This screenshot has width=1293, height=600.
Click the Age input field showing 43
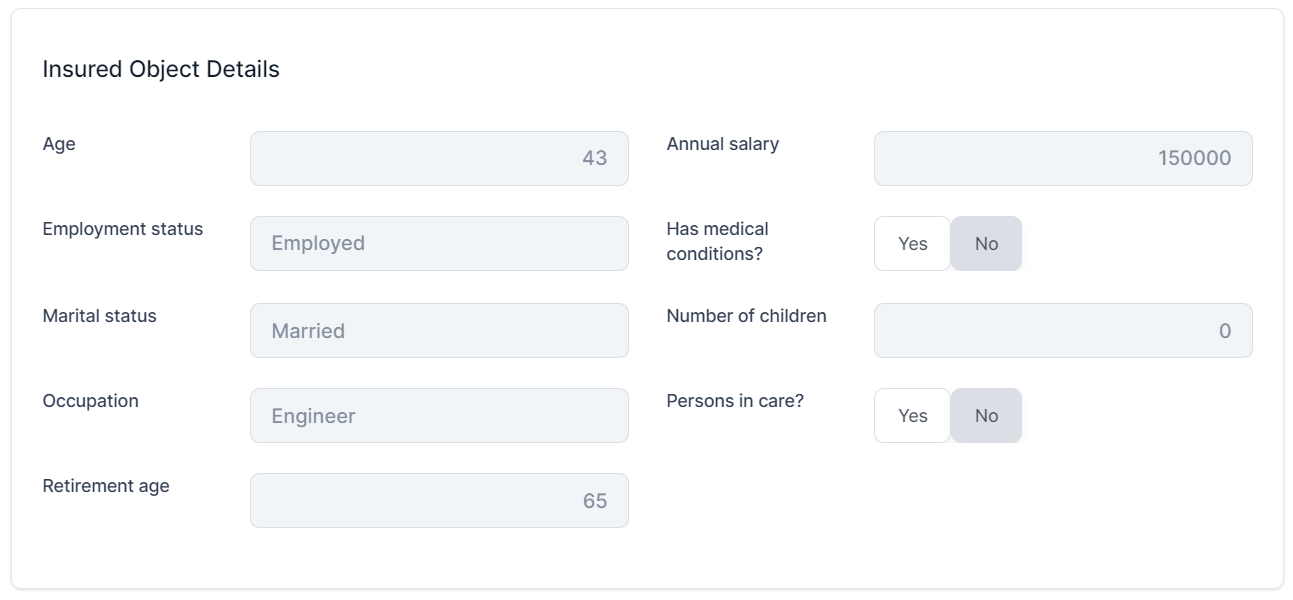coord(439,158)
